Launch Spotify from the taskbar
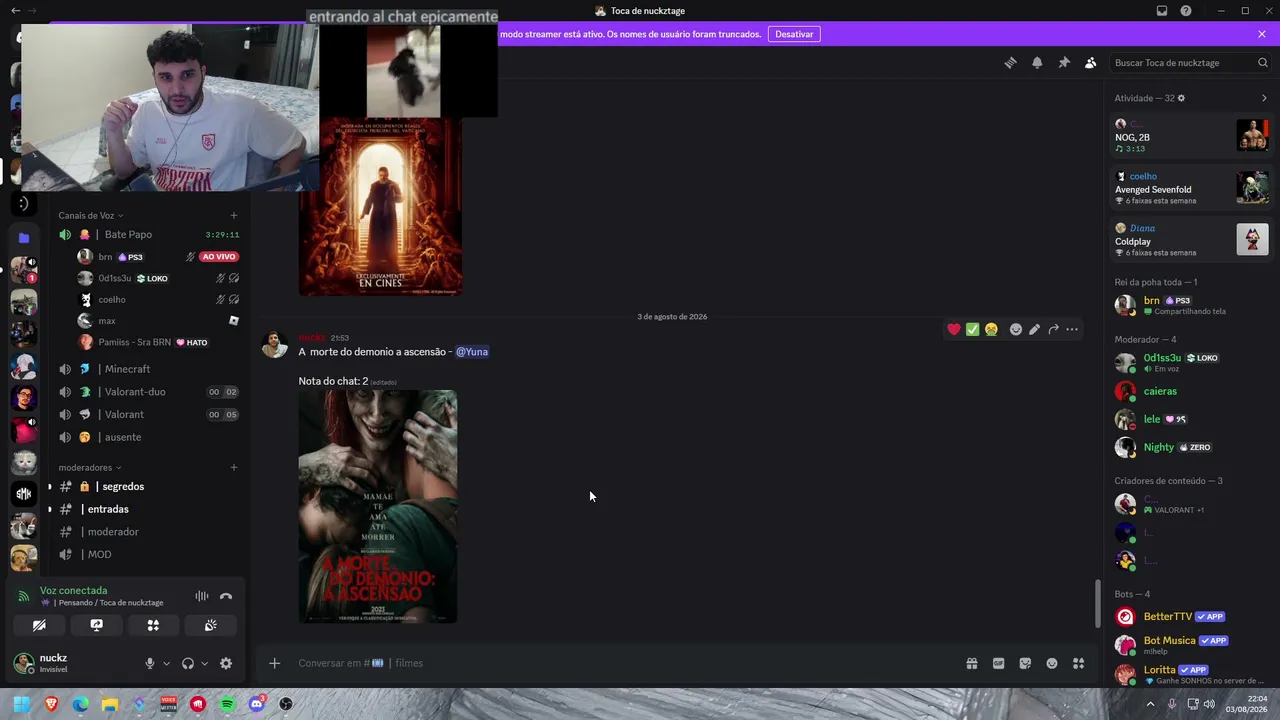The width and height of the screenshot is (1280, 720). [x=227, y=704]
